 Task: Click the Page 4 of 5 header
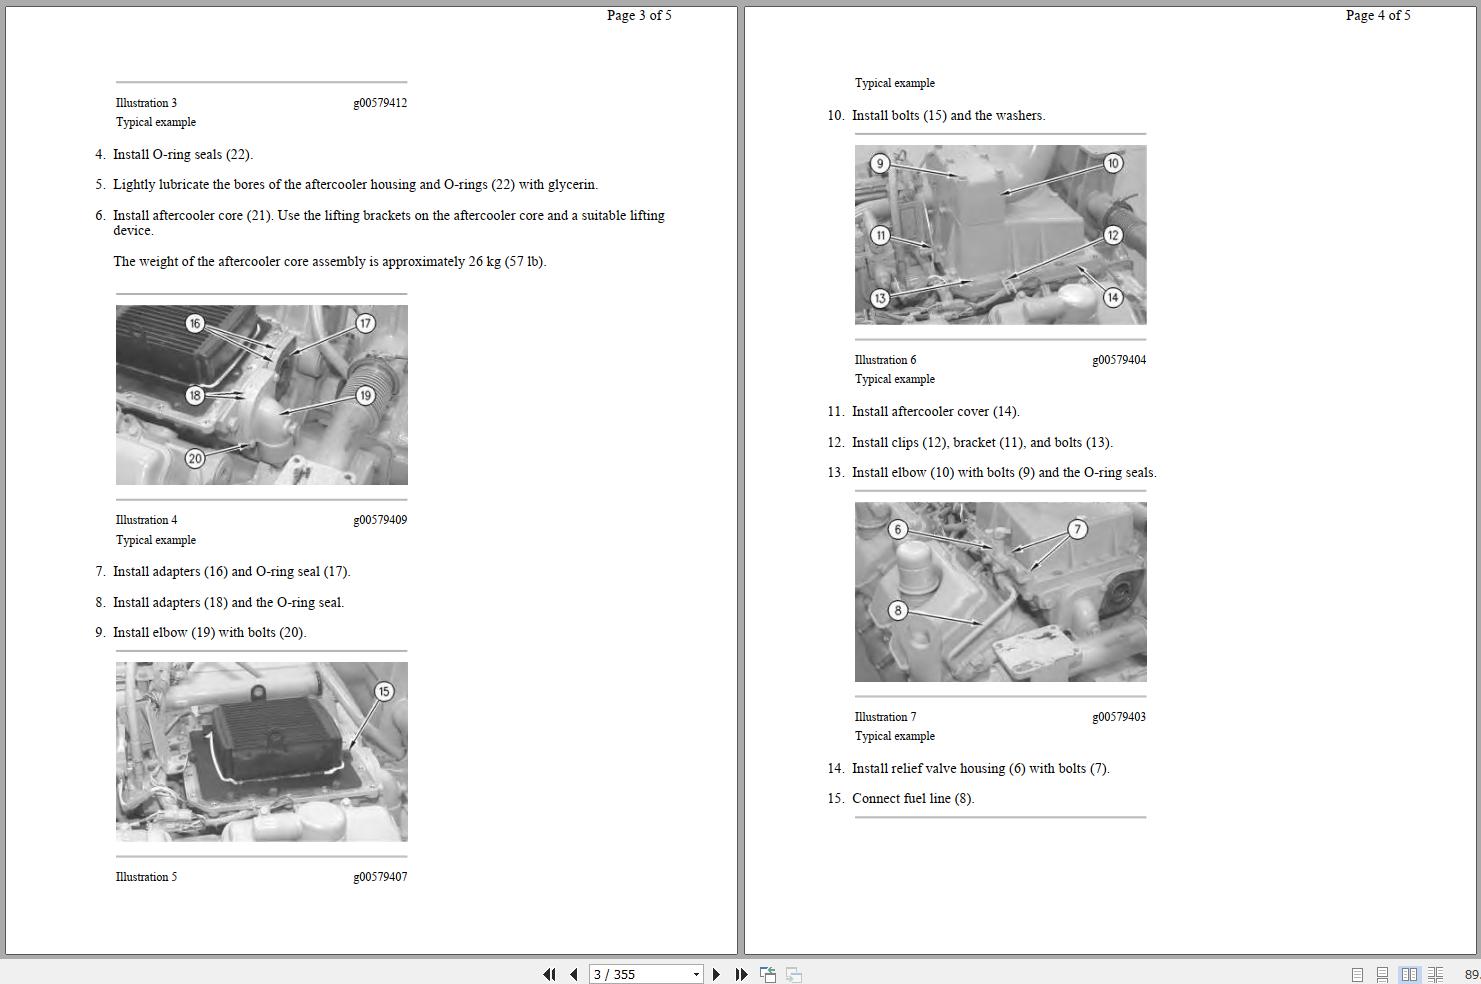[1377, 15]
